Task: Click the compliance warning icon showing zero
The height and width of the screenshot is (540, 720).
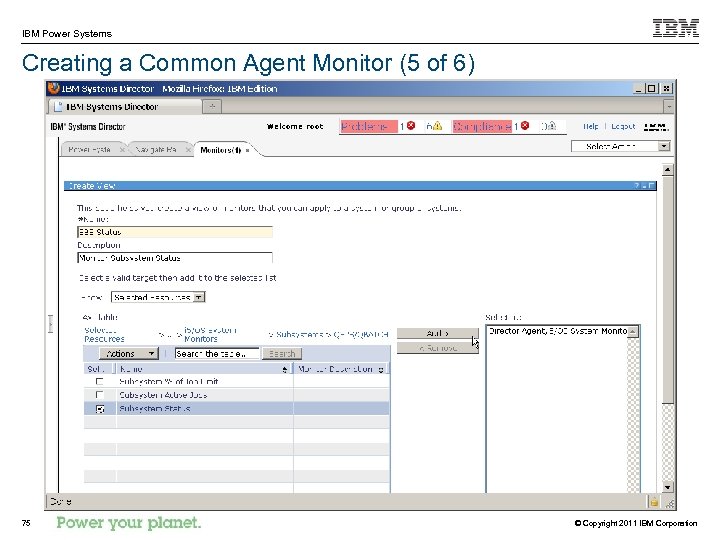Action: pyautogui.click(x=551, y=125)
